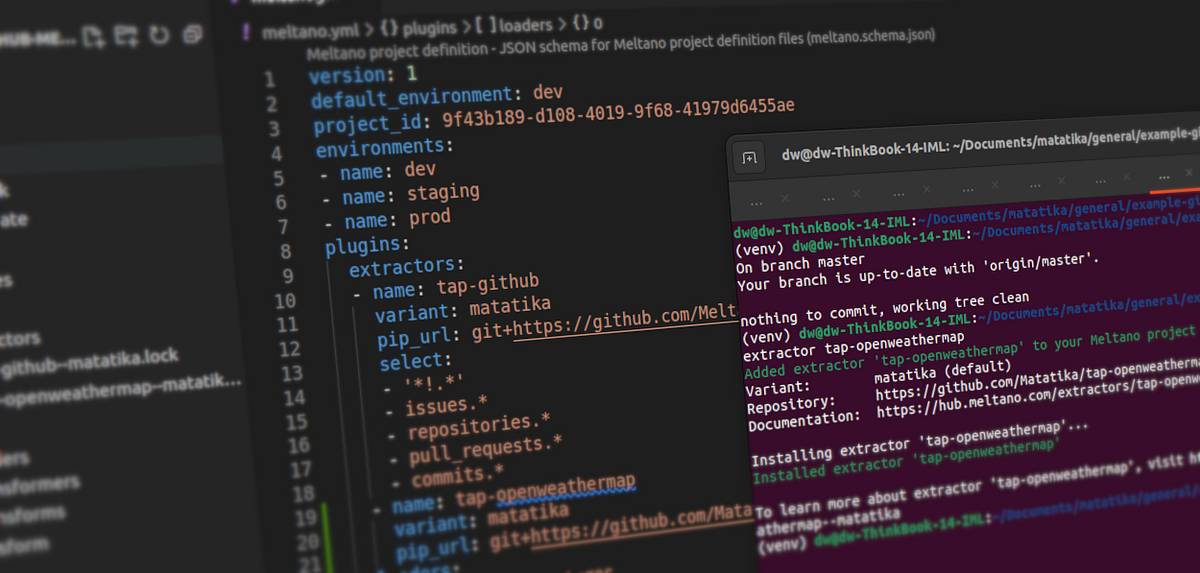Click the terminal window title path
The width and height of the screenshot is (1200, 573).
(990, 143)
